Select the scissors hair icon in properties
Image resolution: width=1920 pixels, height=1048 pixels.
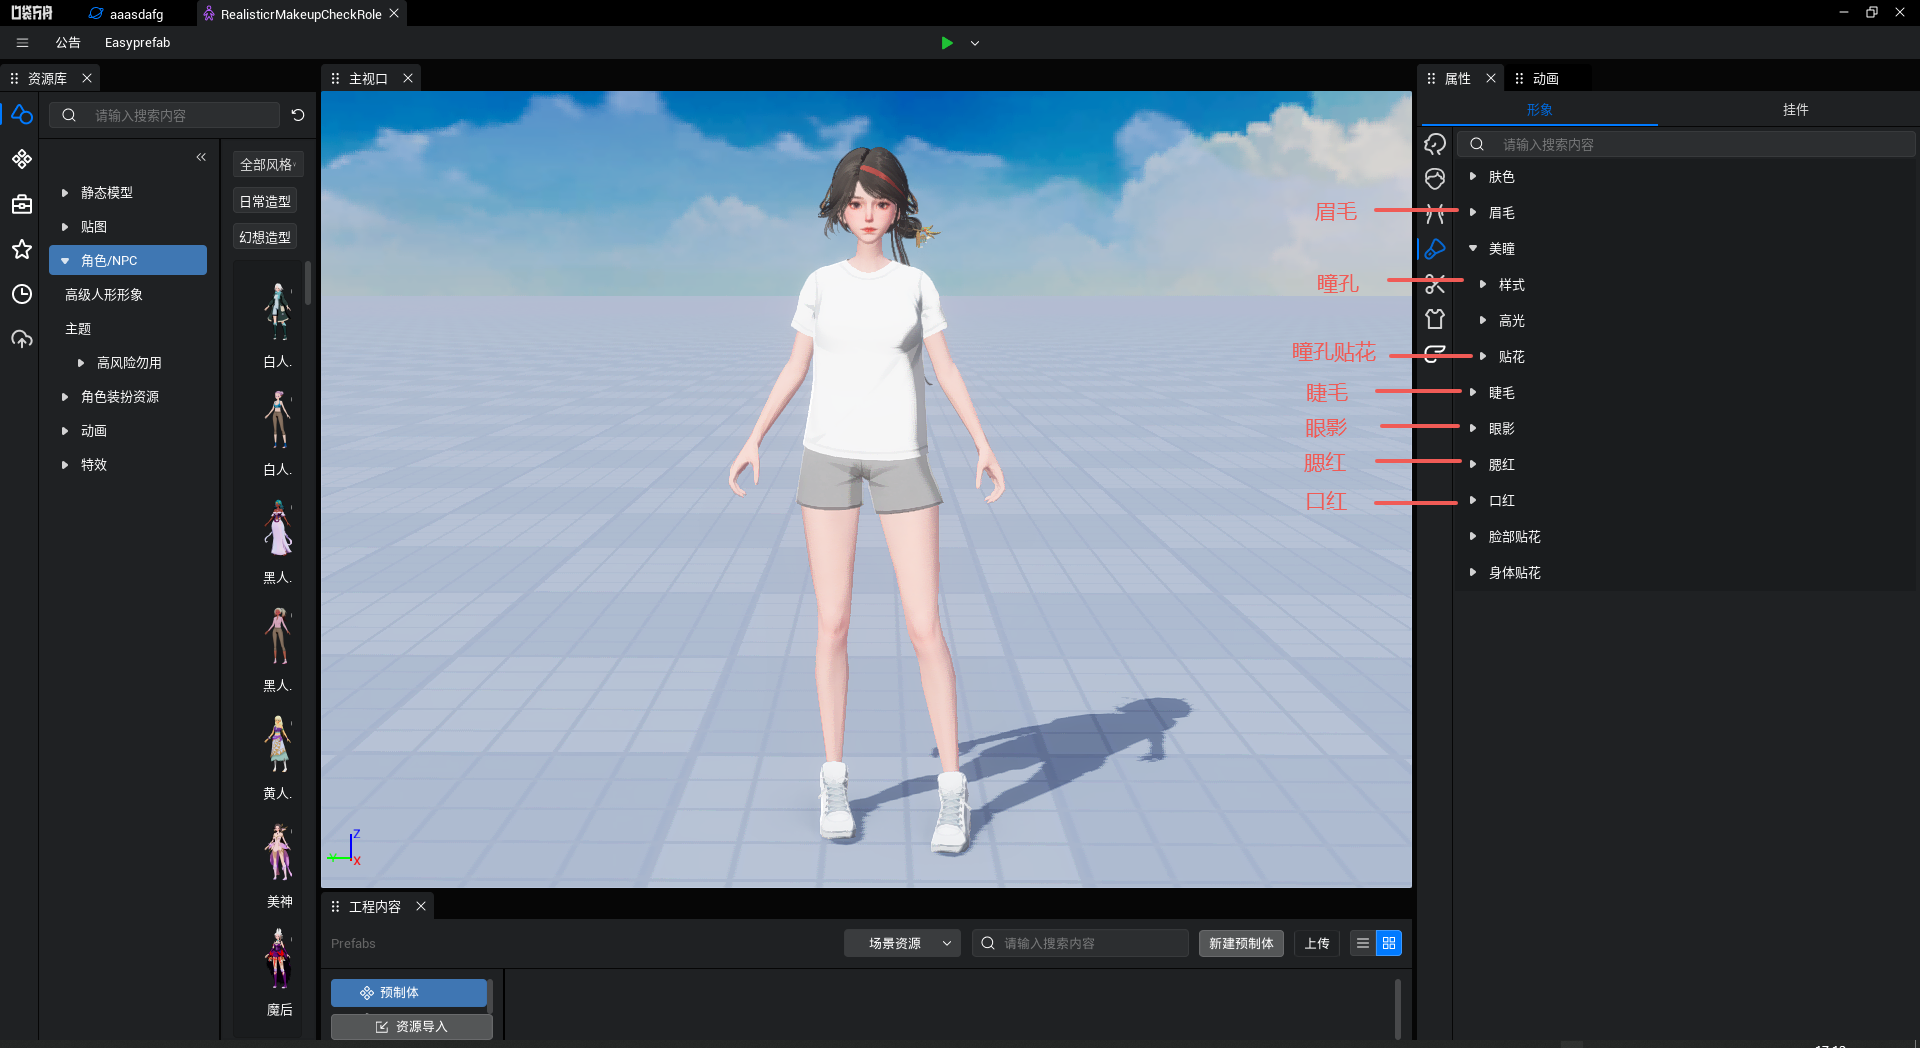tap(1435, 285)
